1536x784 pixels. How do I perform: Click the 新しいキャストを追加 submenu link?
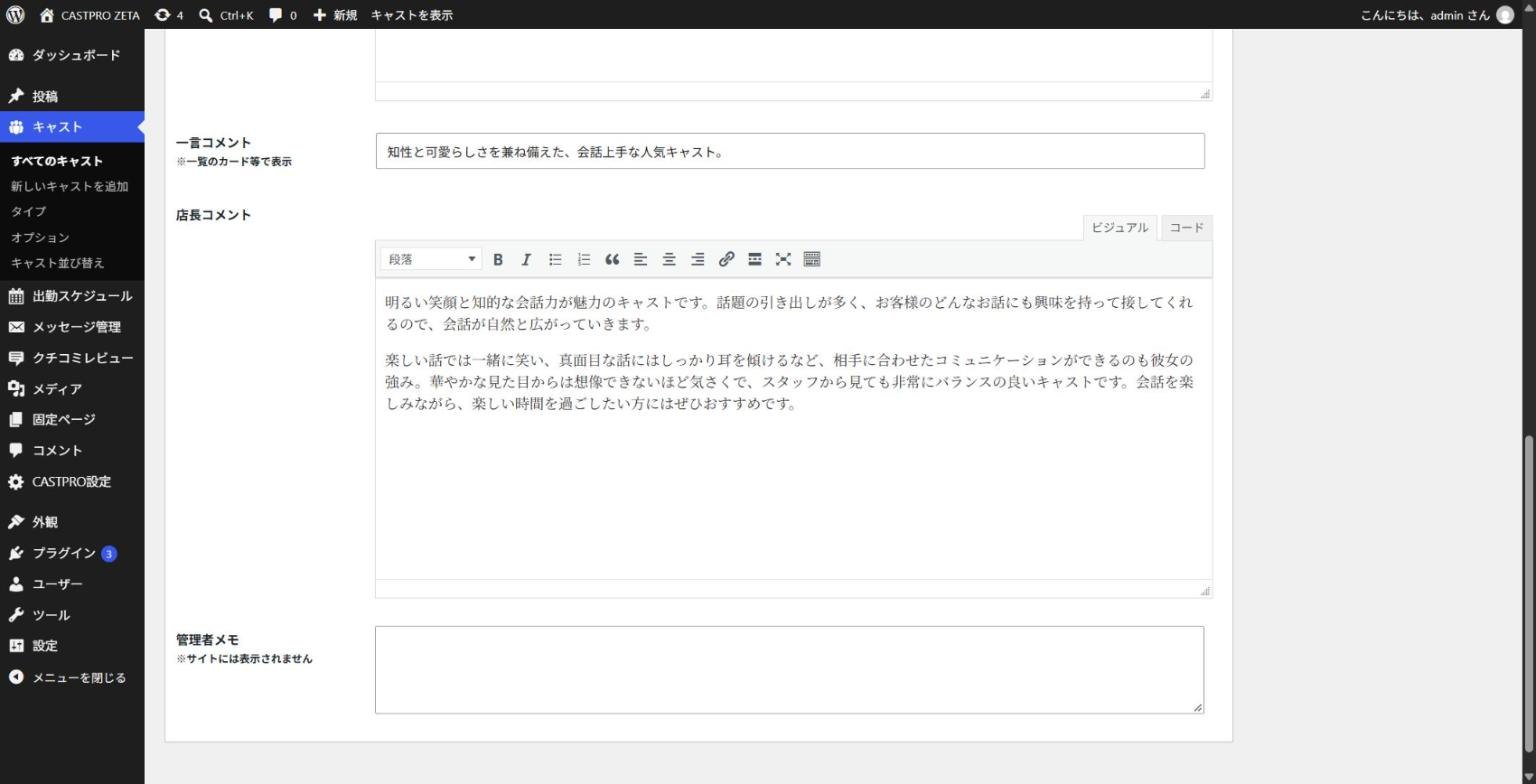point(70,186)
